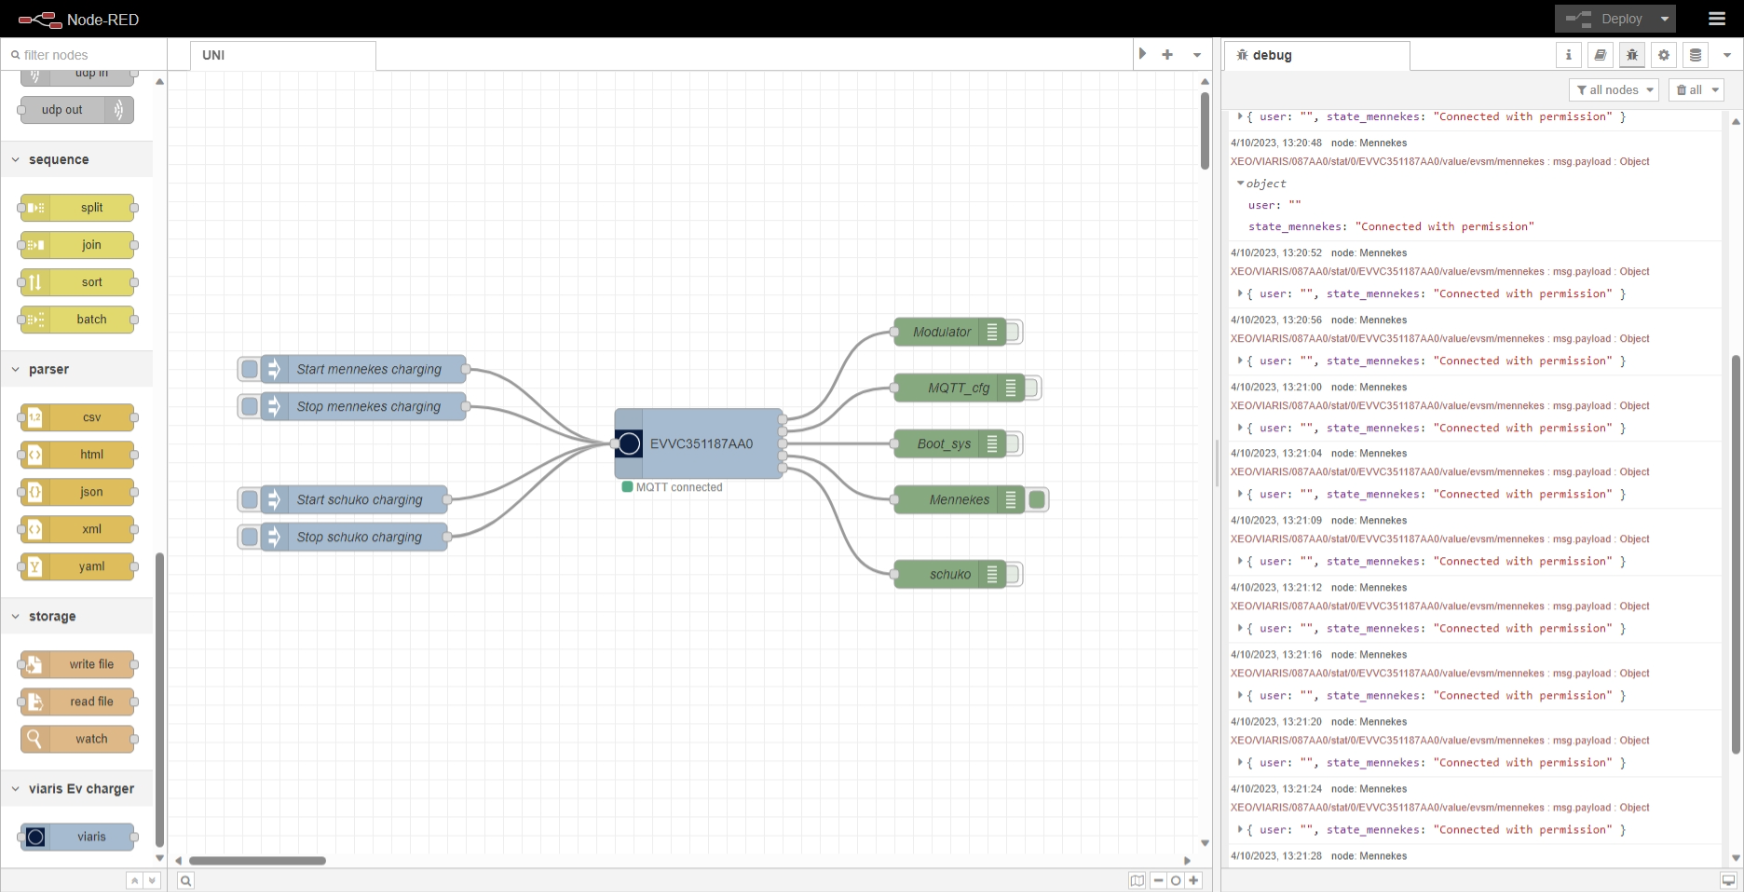This screenshot has width=1744, height=892.
Task: Toggle the Boot_sys debug node output
Action: coord(1013,444)
